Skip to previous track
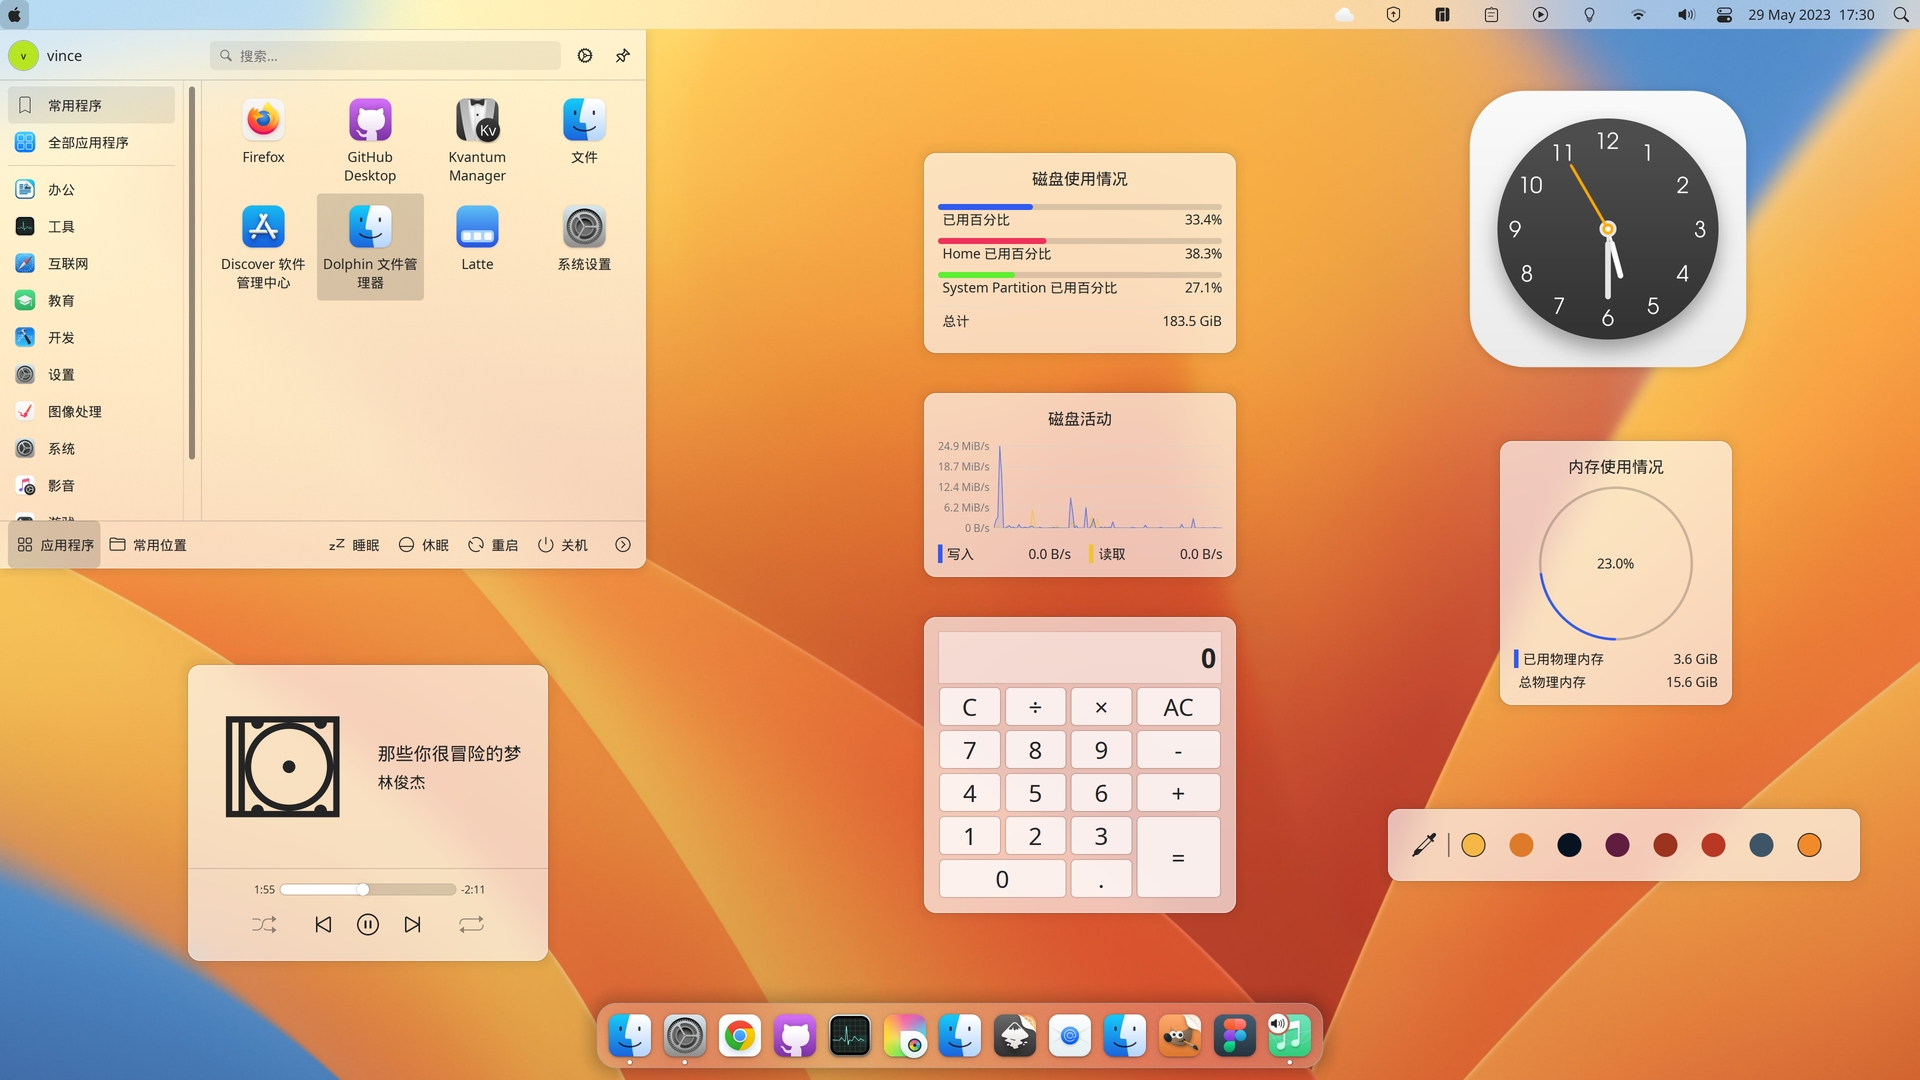 click(323, 925)
